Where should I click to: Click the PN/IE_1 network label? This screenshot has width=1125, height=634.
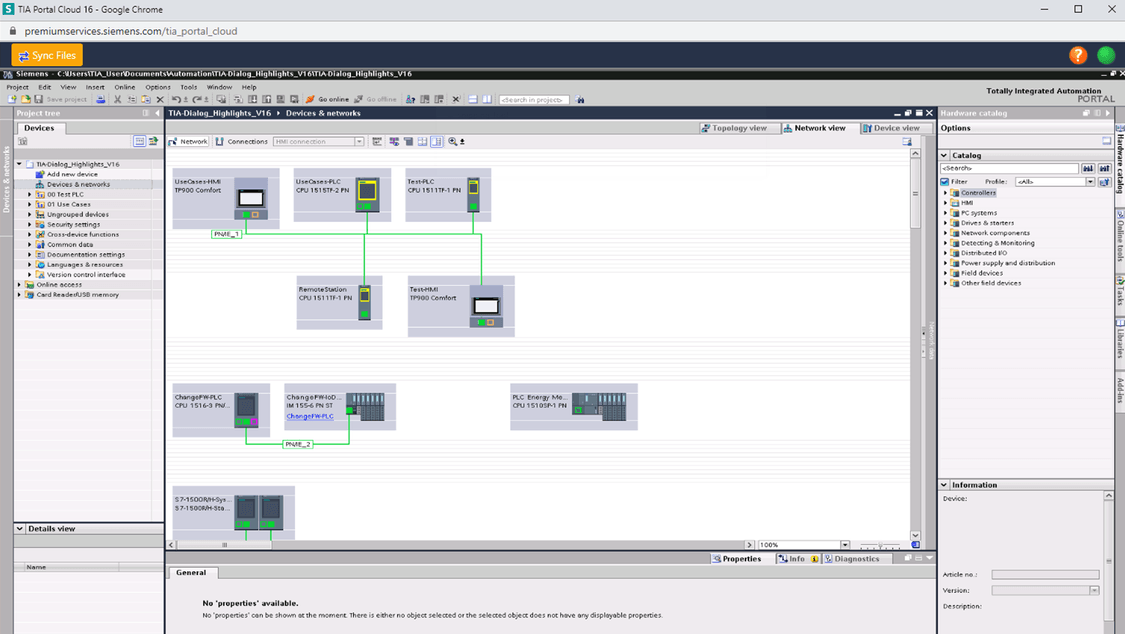coord(226,234)
